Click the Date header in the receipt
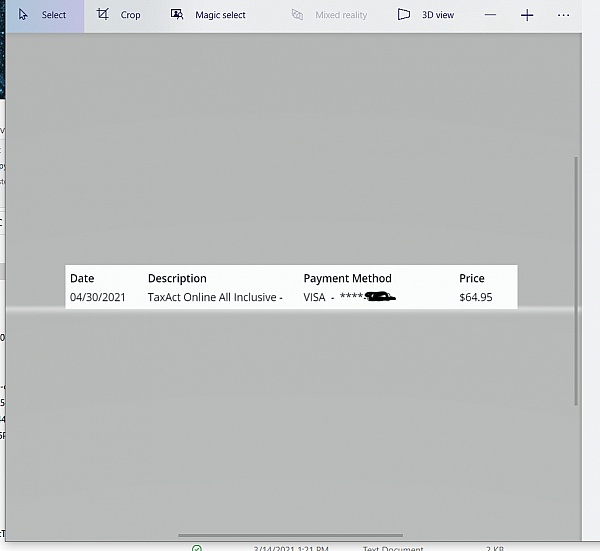Image resolution: width=600 pixels, height=551 pixels. (82, 278)
